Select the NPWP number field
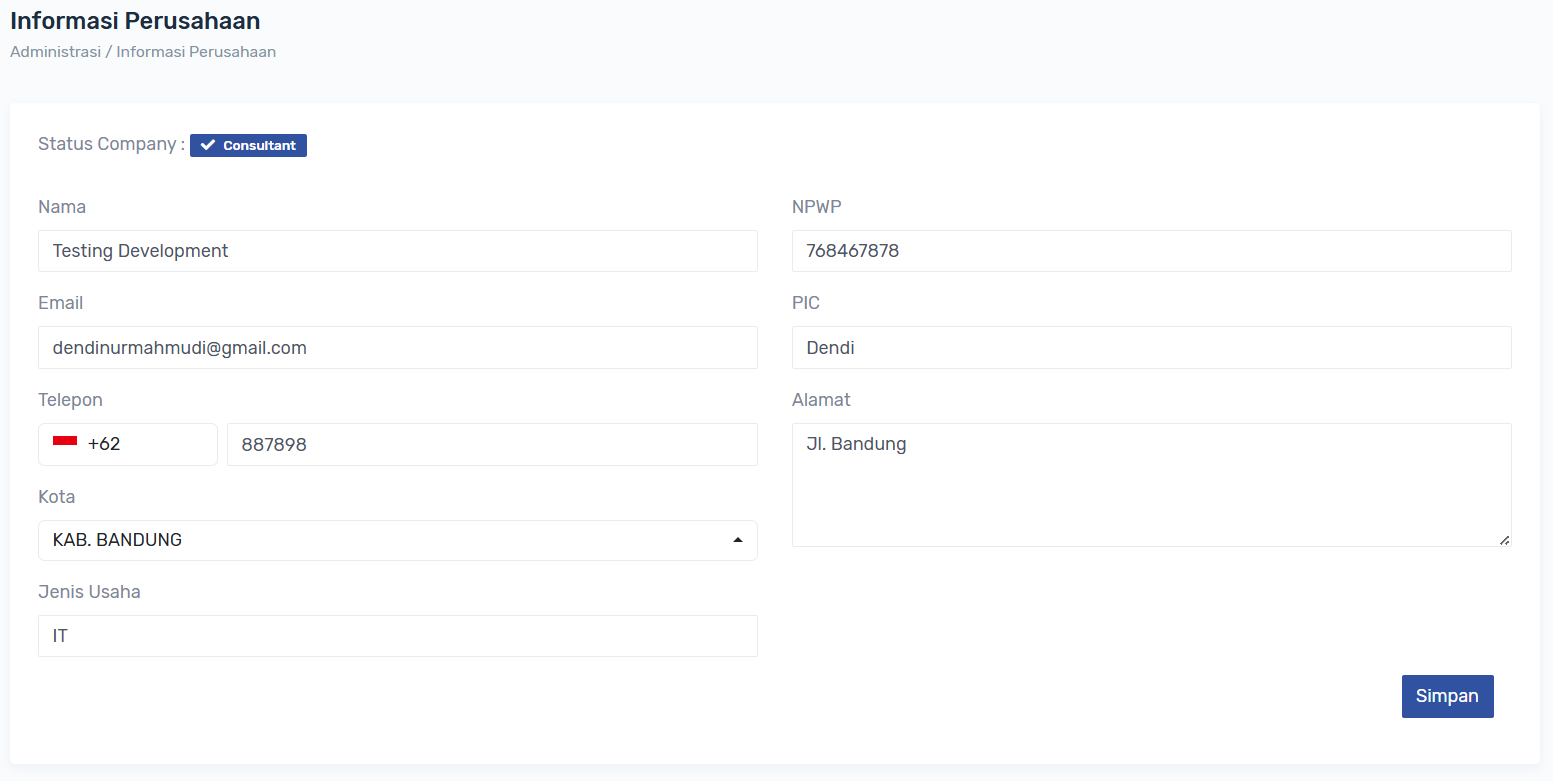 click(x=1151, y=251)
